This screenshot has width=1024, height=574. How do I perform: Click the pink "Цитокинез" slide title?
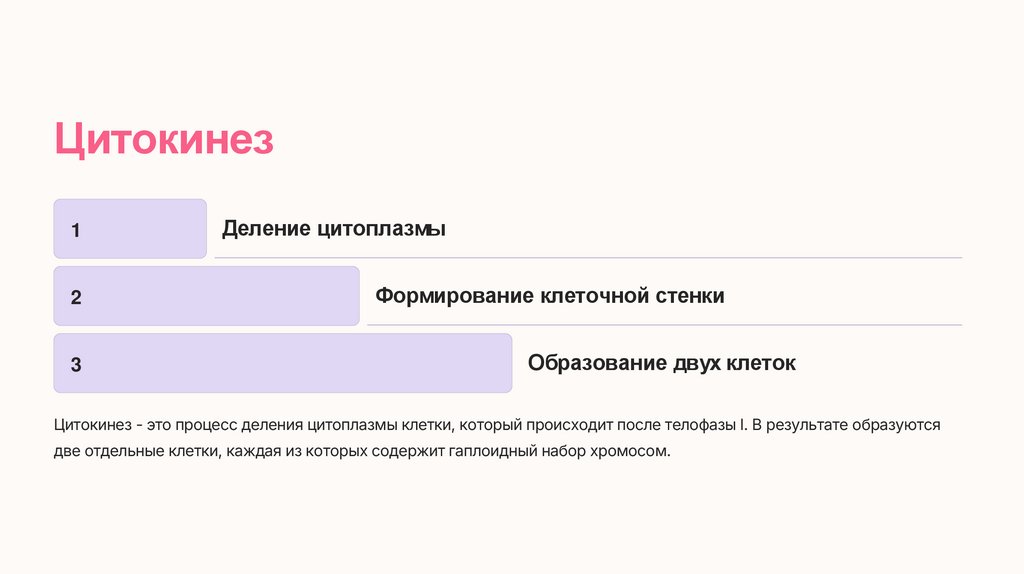pos(163,140)
